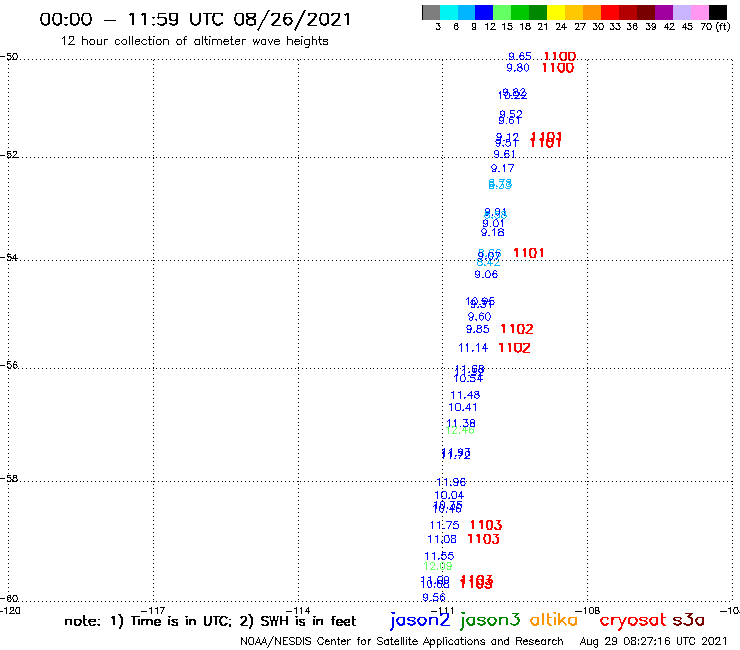Click the red 1102 time beside 11.14
740x650 pixels.
514,348
